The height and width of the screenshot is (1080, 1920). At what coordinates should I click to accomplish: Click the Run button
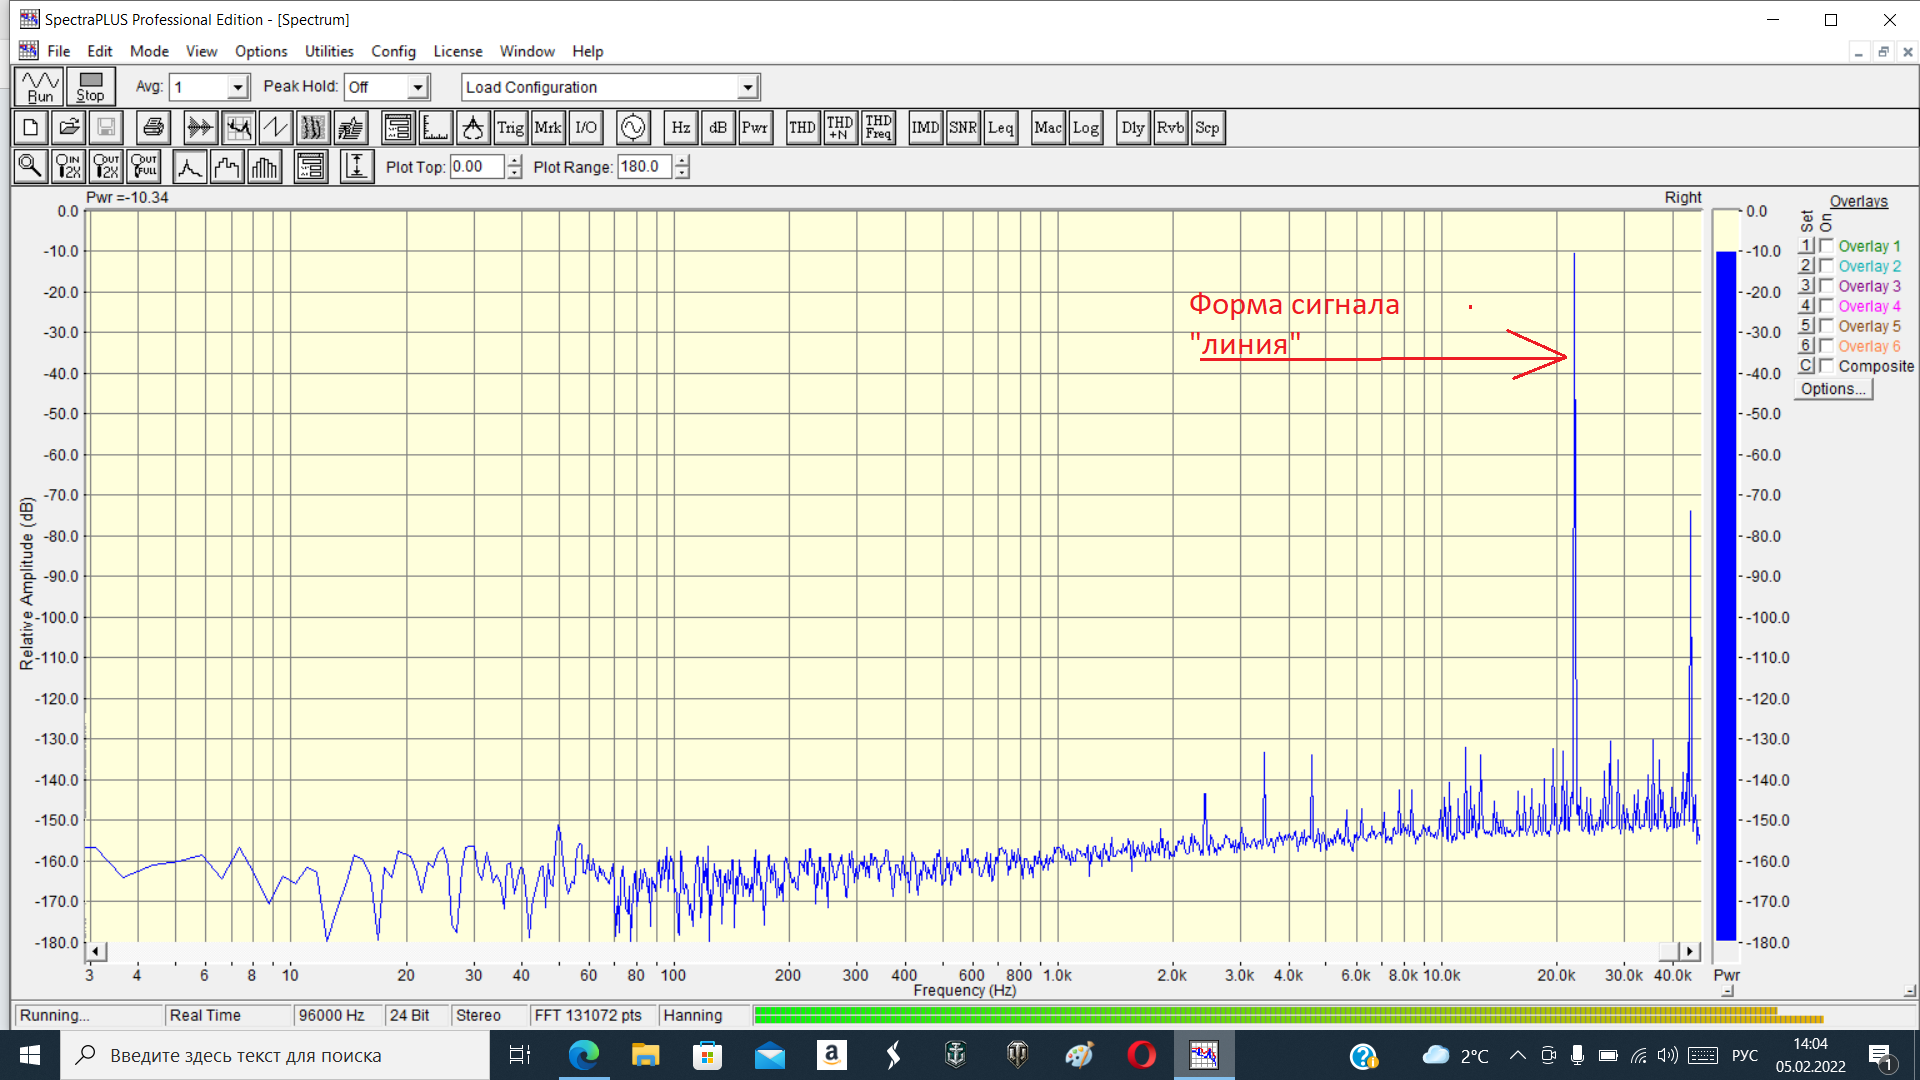pos(40,87)
